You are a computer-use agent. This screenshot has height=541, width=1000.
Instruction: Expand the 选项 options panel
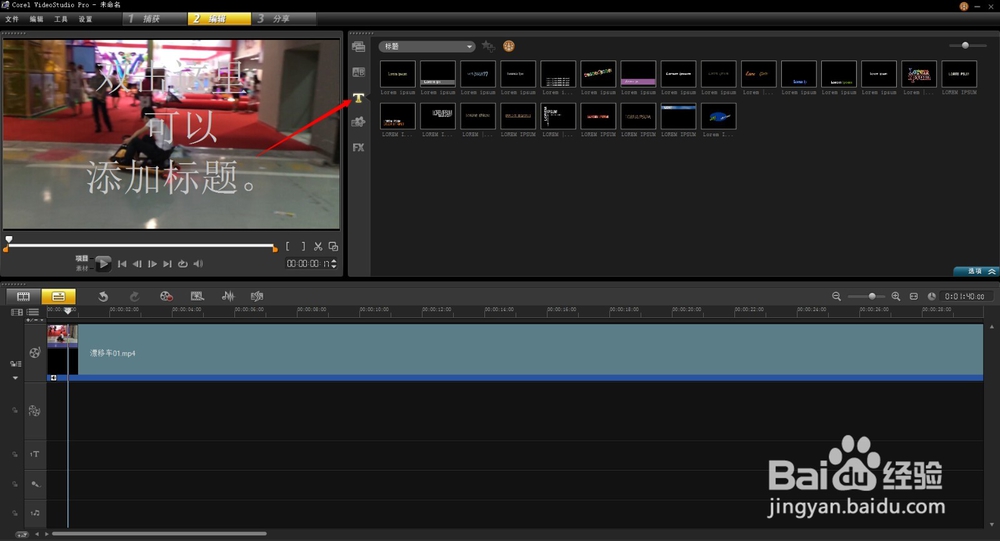tap(976, 271)
